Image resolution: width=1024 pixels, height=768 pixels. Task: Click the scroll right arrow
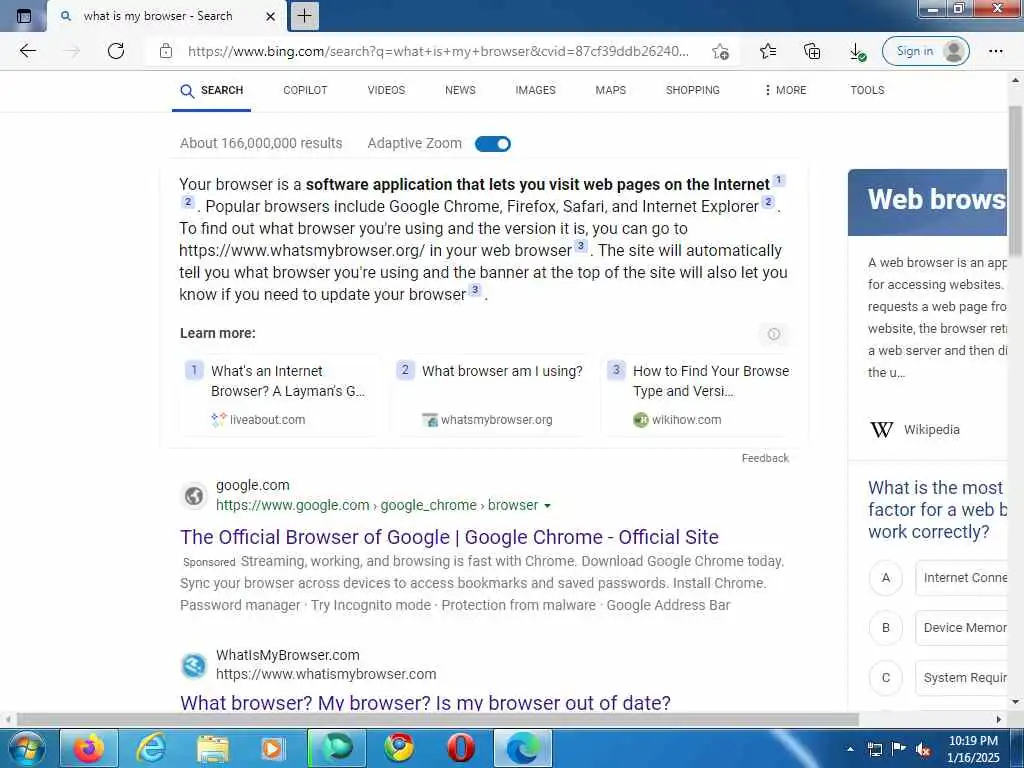click(x=999, y=720)
